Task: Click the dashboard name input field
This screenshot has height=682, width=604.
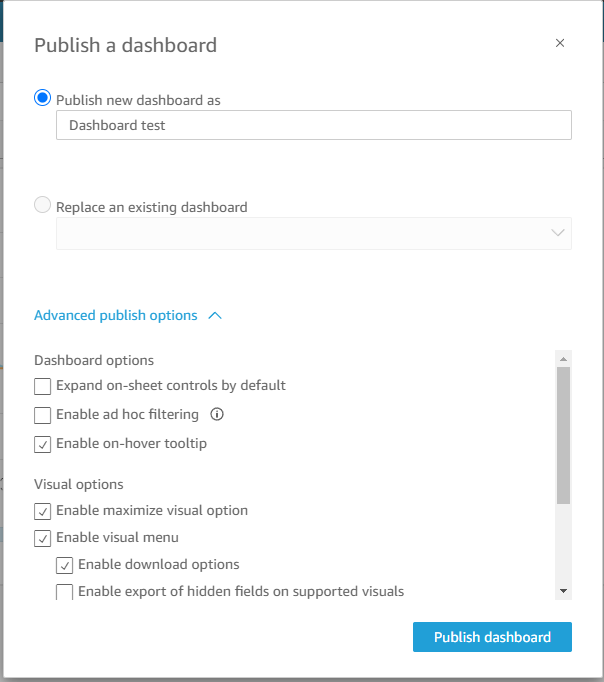Action: tap(314, 125)
